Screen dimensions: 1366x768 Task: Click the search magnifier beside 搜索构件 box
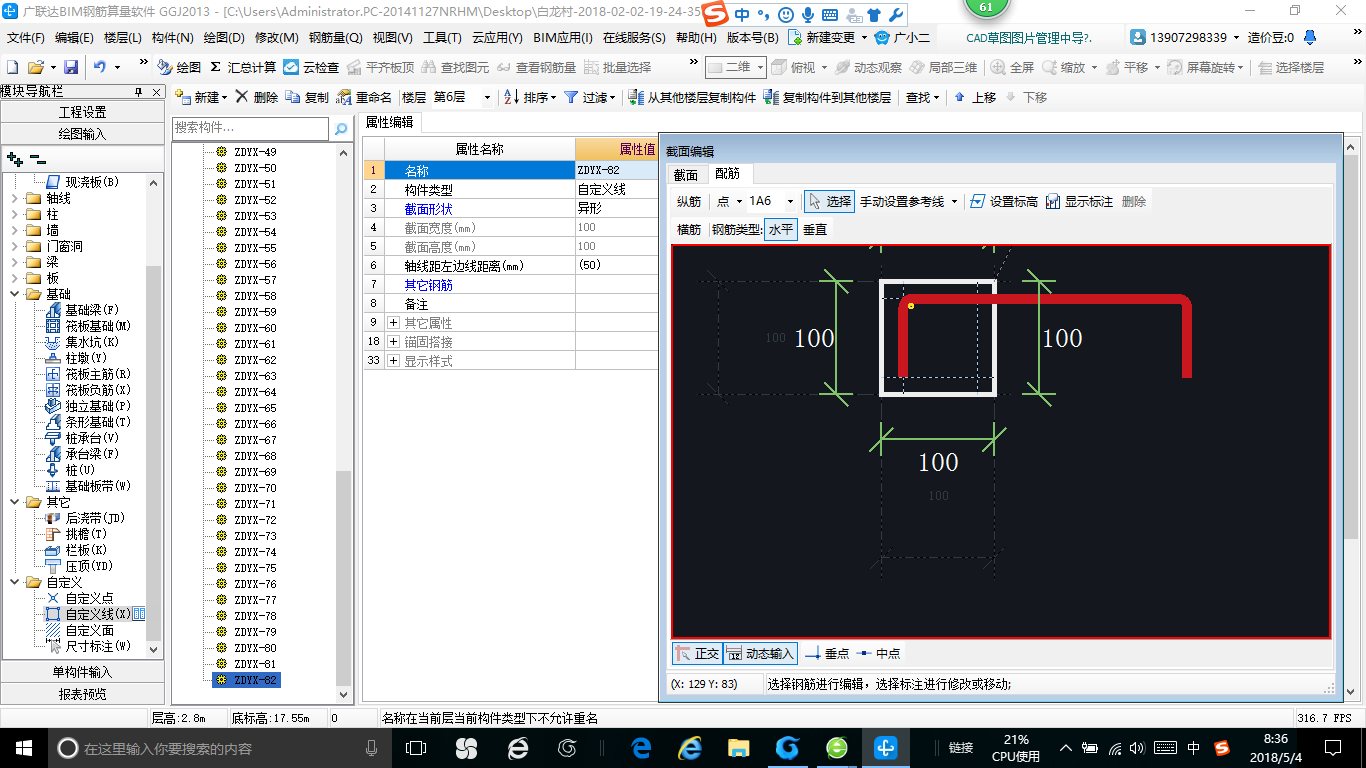coord(340,128)
